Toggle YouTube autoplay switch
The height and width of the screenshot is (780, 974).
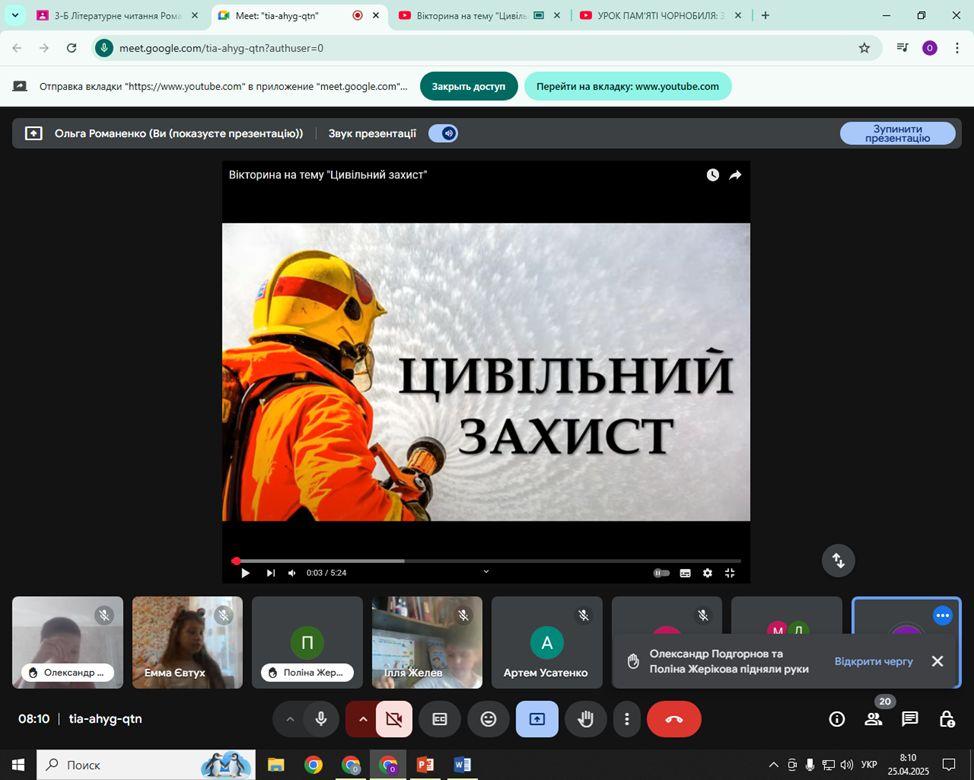(661, 573)
